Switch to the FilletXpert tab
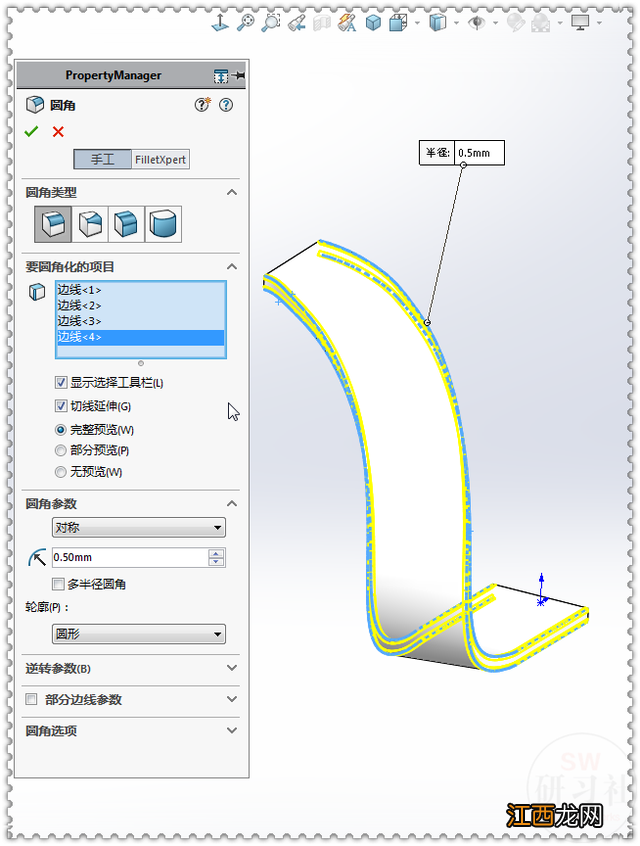The height and width of the screenshot is (846, 640). tap(160, 159)
